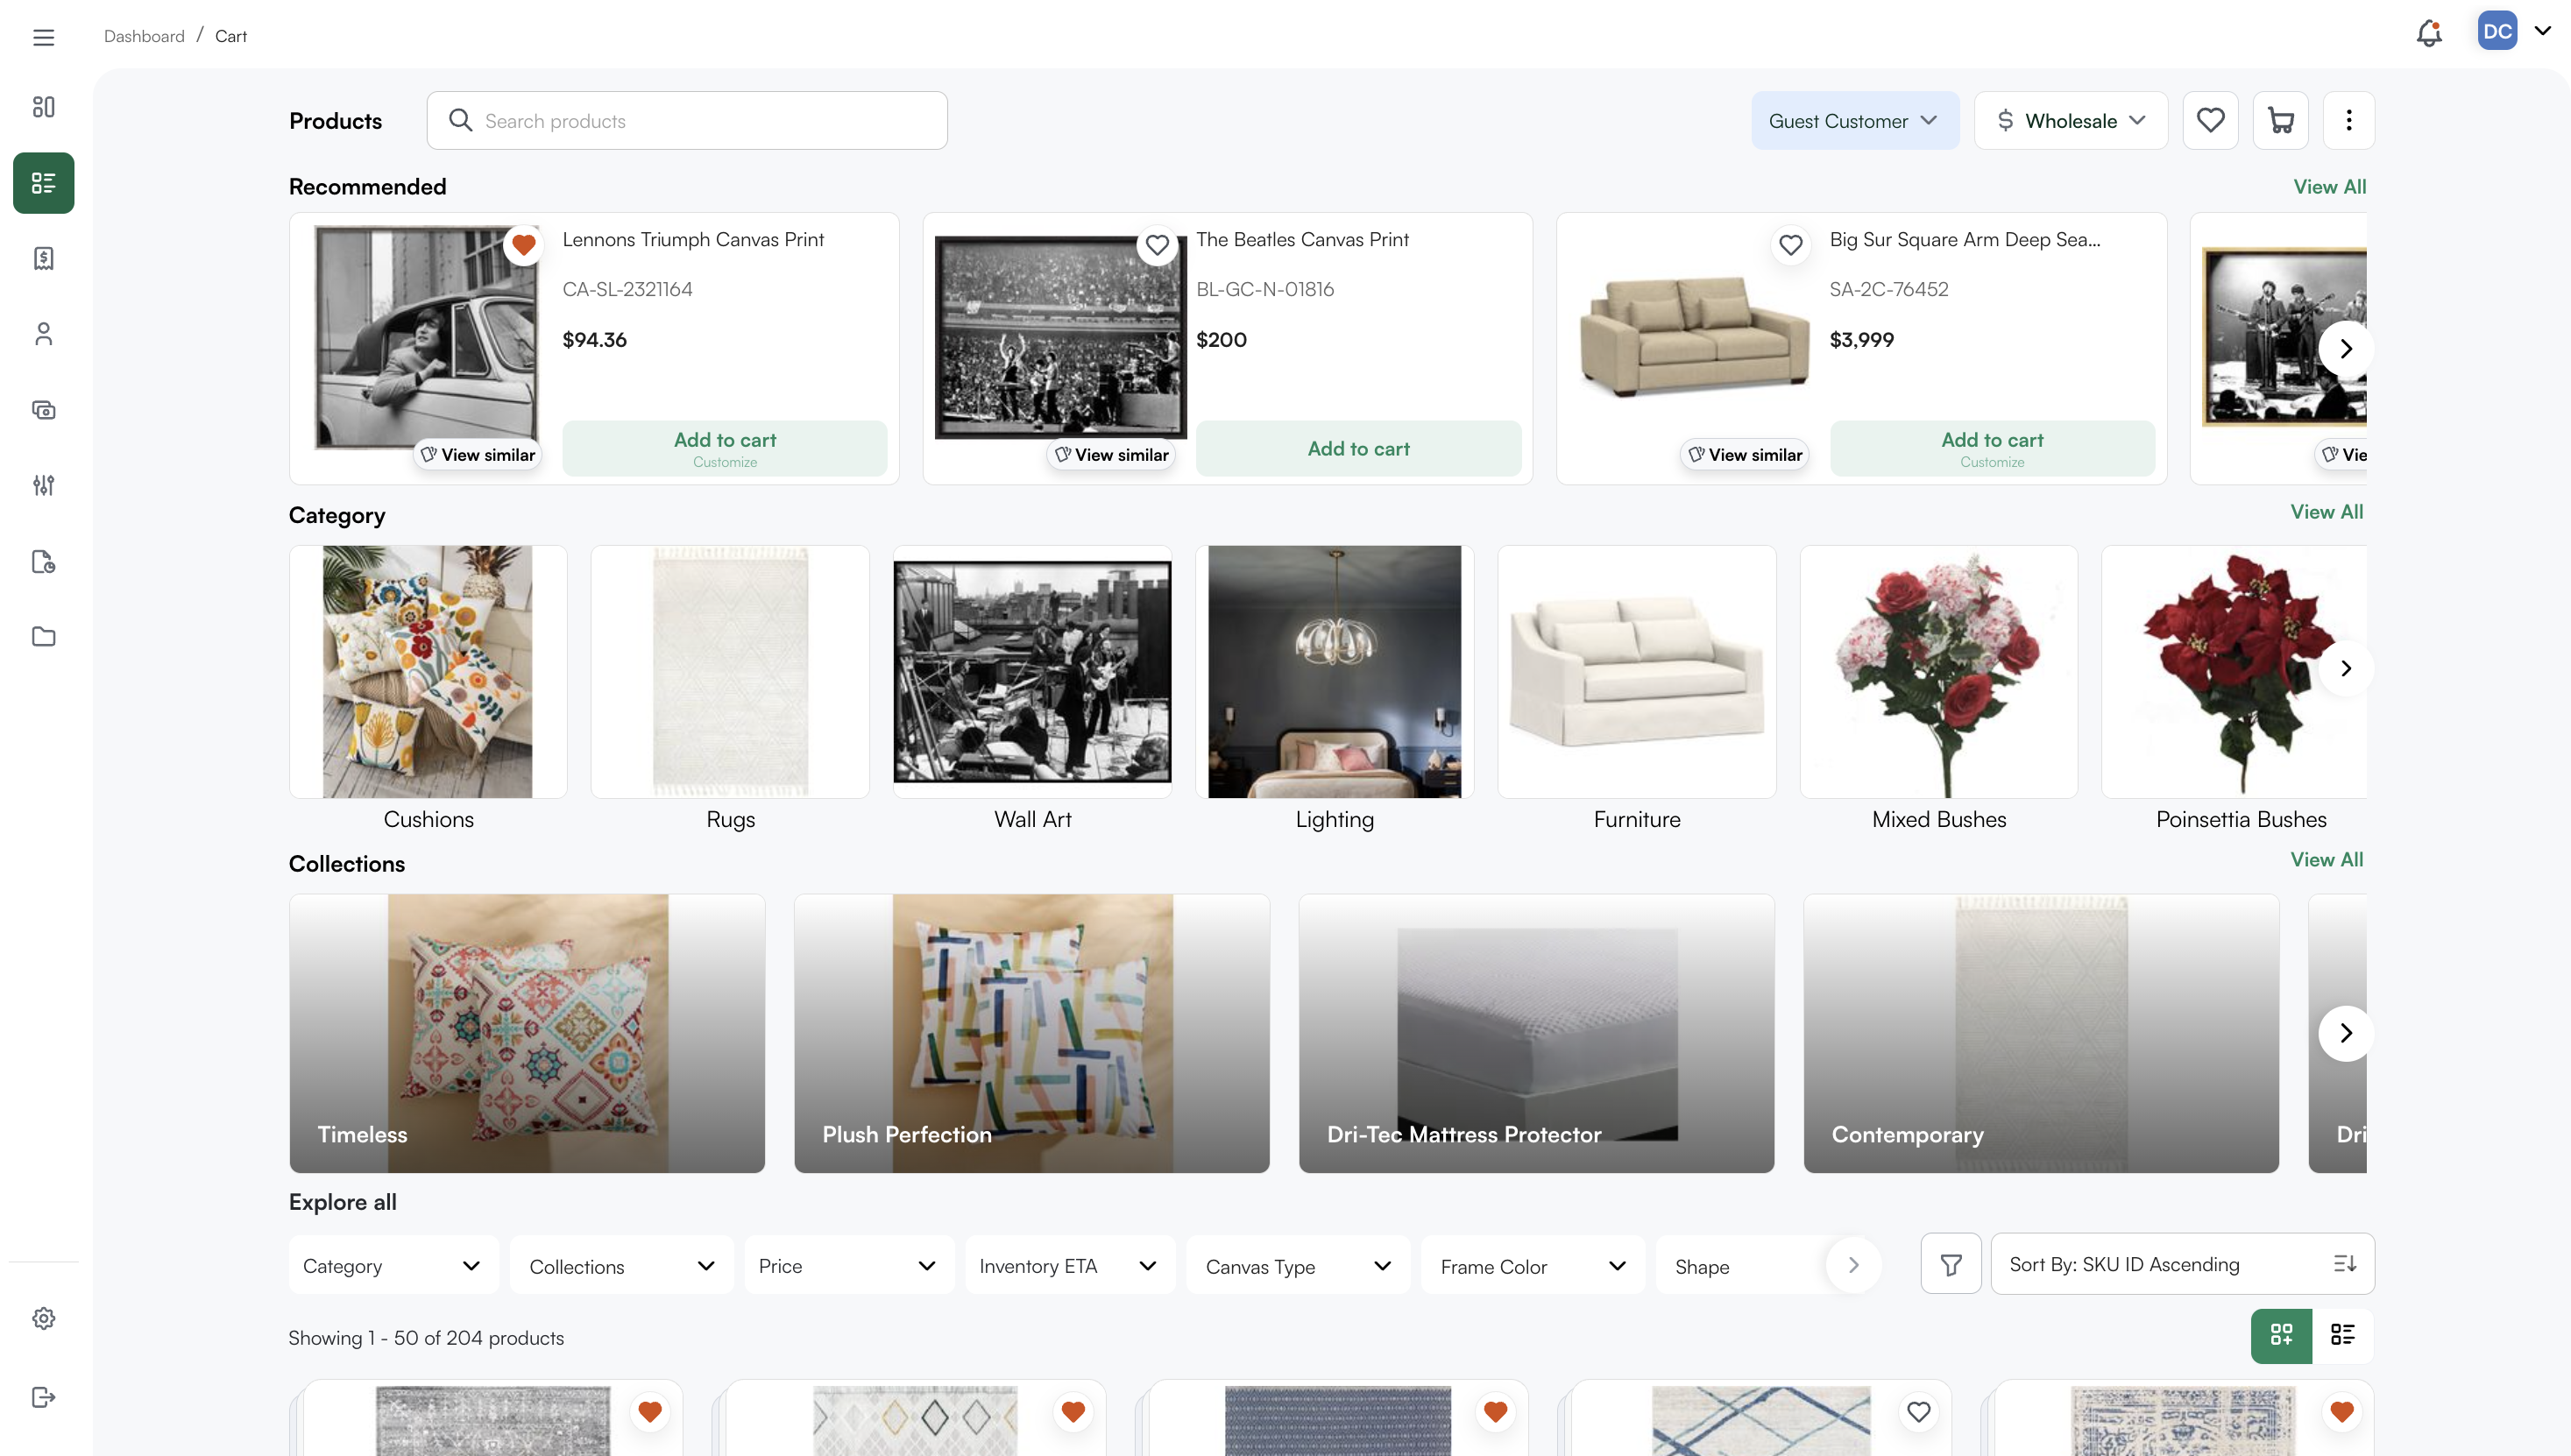Select the invoices receipt icon in sidebar
The width and height of the screenshot is (2571, 1456).
[43, 258]
